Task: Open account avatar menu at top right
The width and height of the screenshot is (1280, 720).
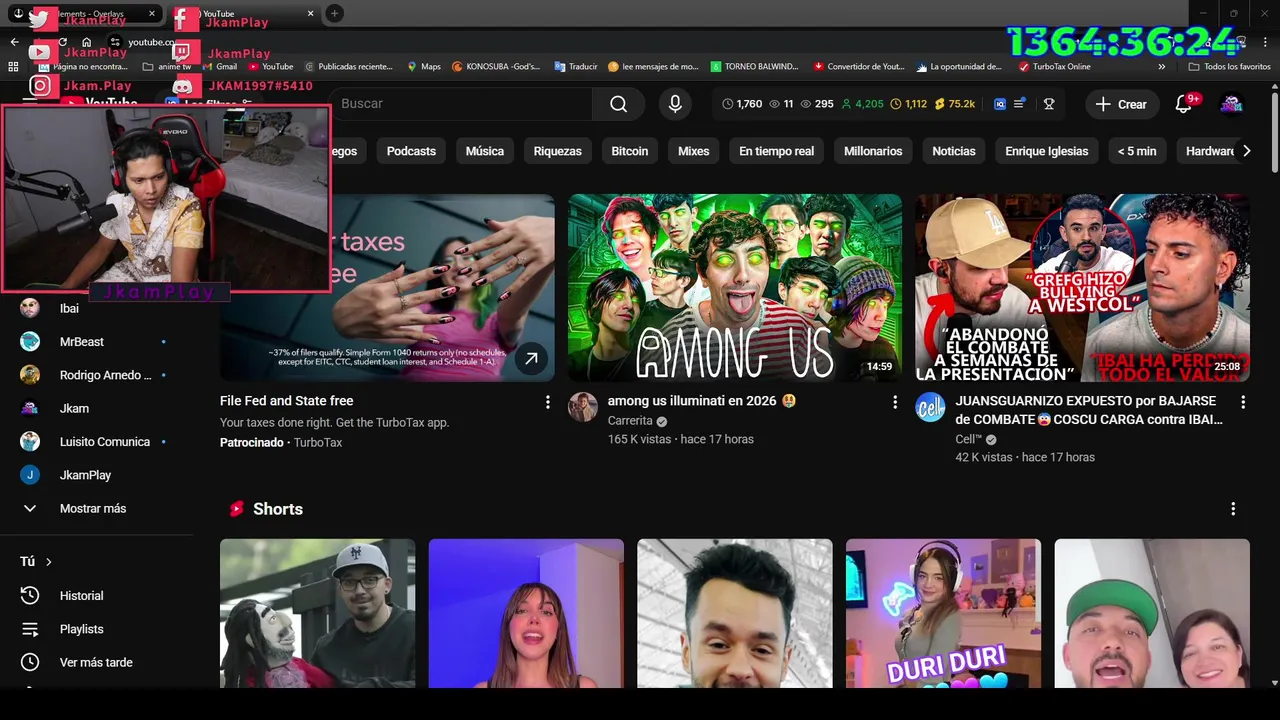Action: [1232, 104]
